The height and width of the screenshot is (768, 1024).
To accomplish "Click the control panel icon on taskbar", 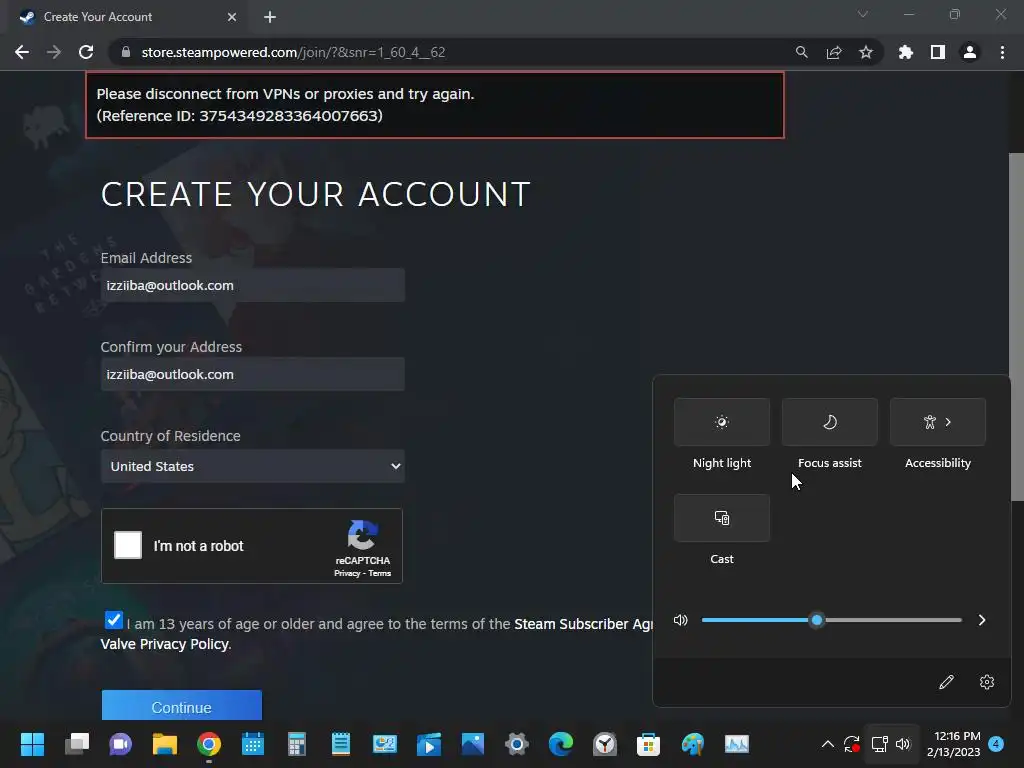I will point(385,744).
